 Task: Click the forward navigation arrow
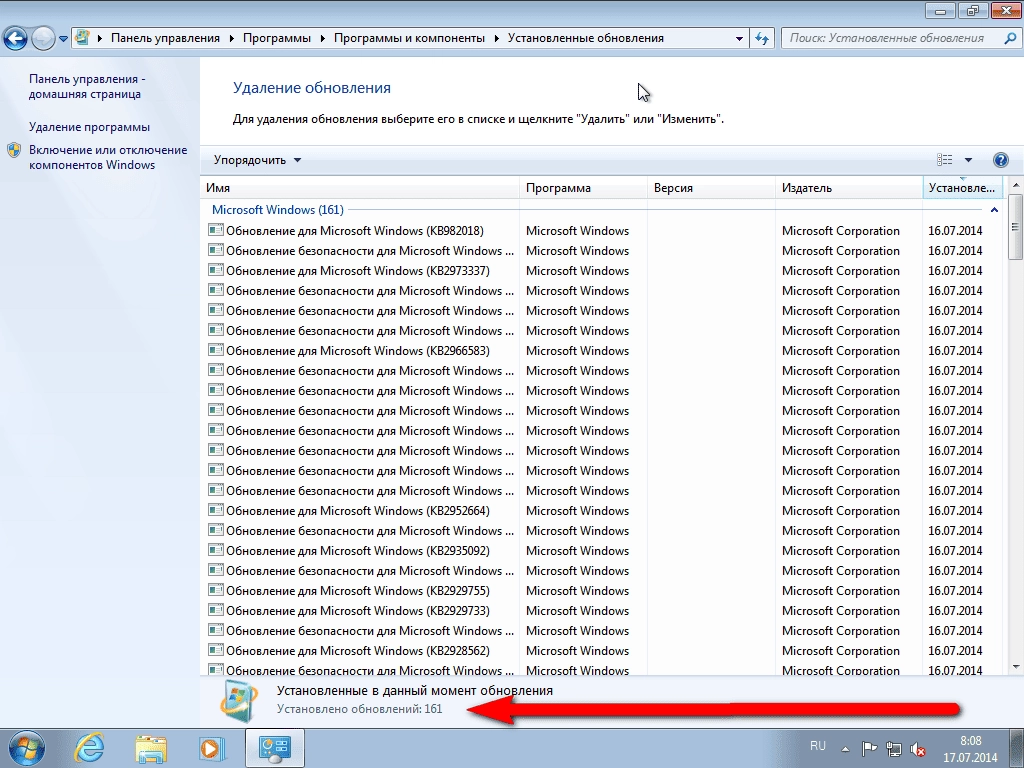[43, 39]
